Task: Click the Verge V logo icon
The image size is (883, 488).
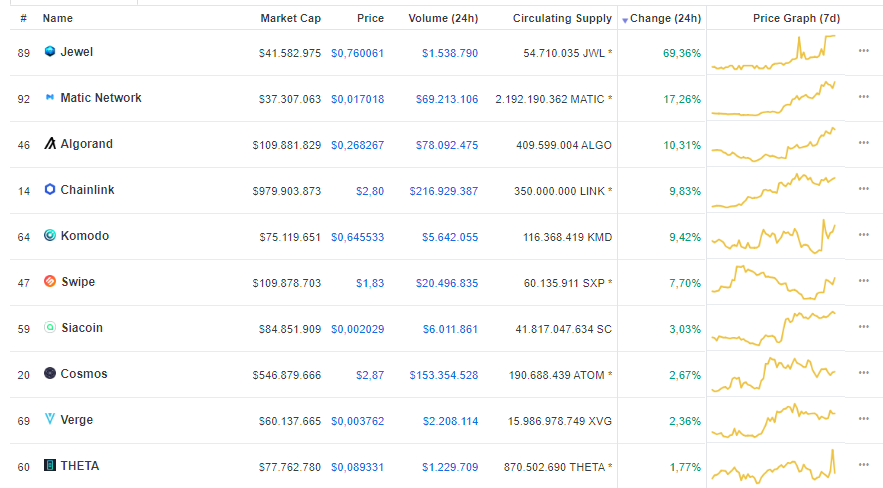Action: [50, 419]
